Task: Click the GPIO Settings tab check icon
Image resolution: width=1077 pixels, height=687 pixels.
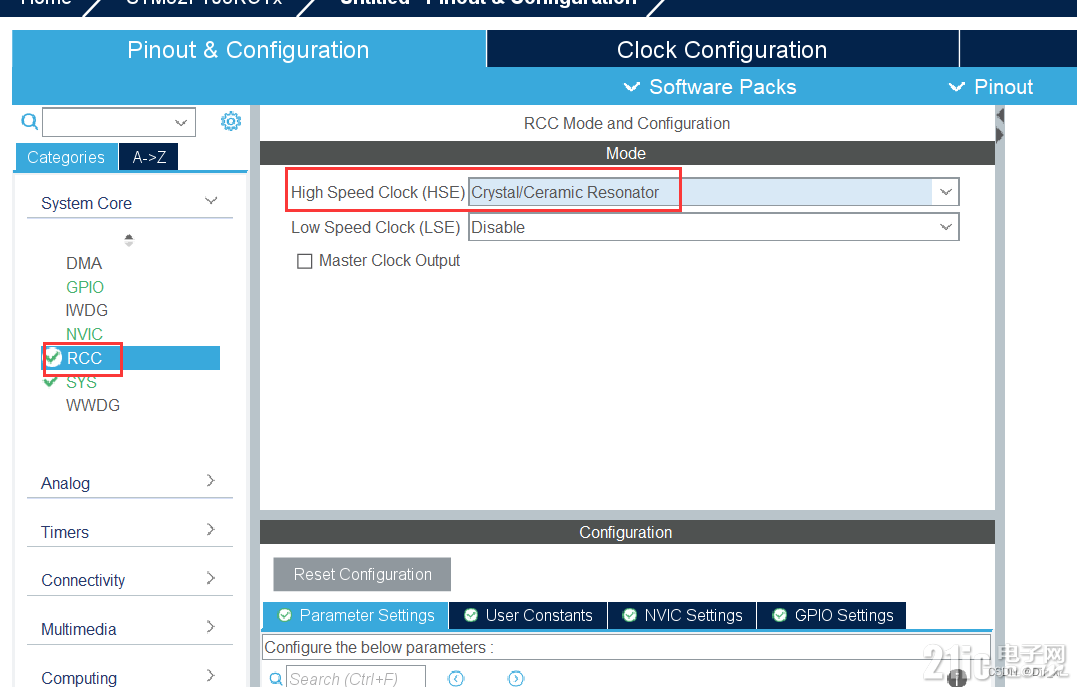Action: coord(780,616)
